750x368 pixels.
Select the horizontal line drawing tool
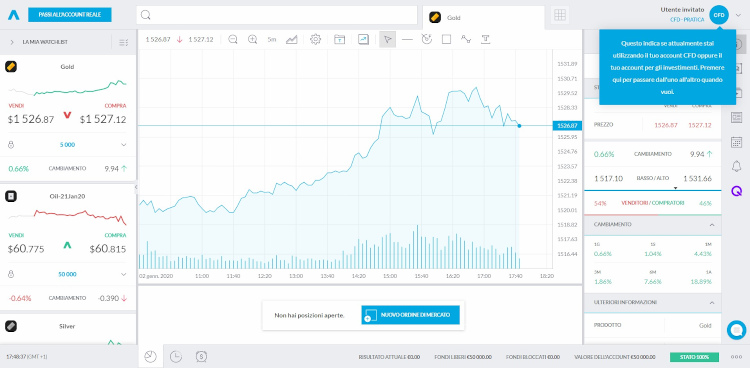[407, 39]
